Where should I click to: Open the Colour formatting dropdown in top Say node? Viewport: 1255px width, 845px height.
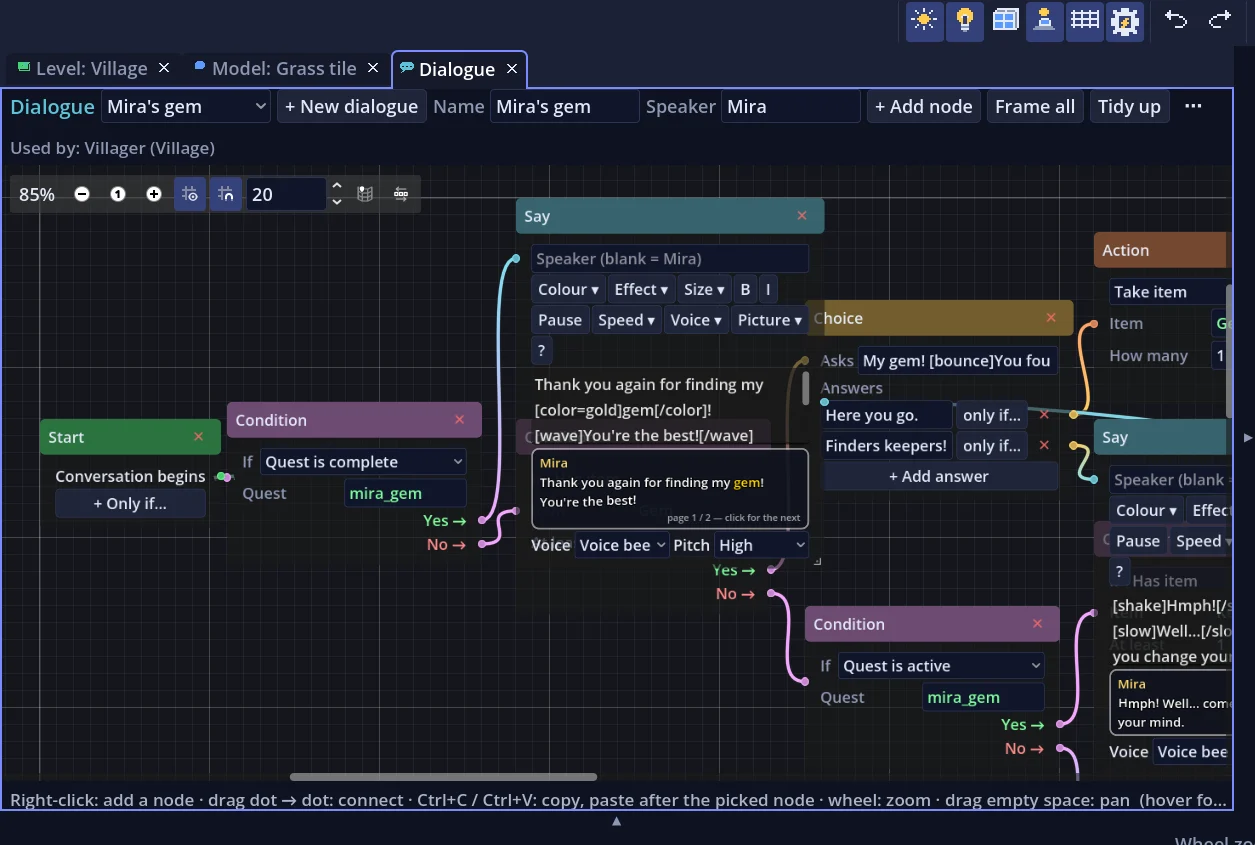tap(568, 290)
